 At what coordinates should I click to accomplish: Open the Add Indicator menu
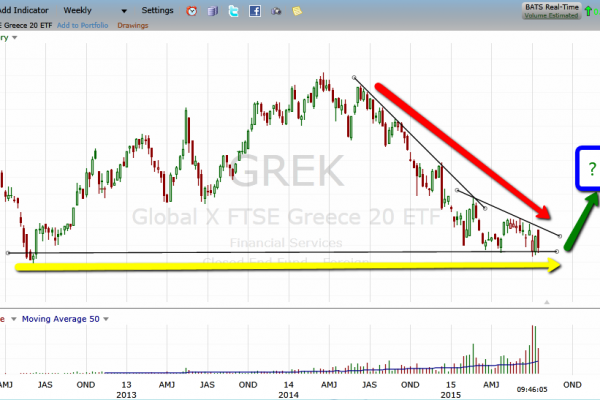(26, 11)
